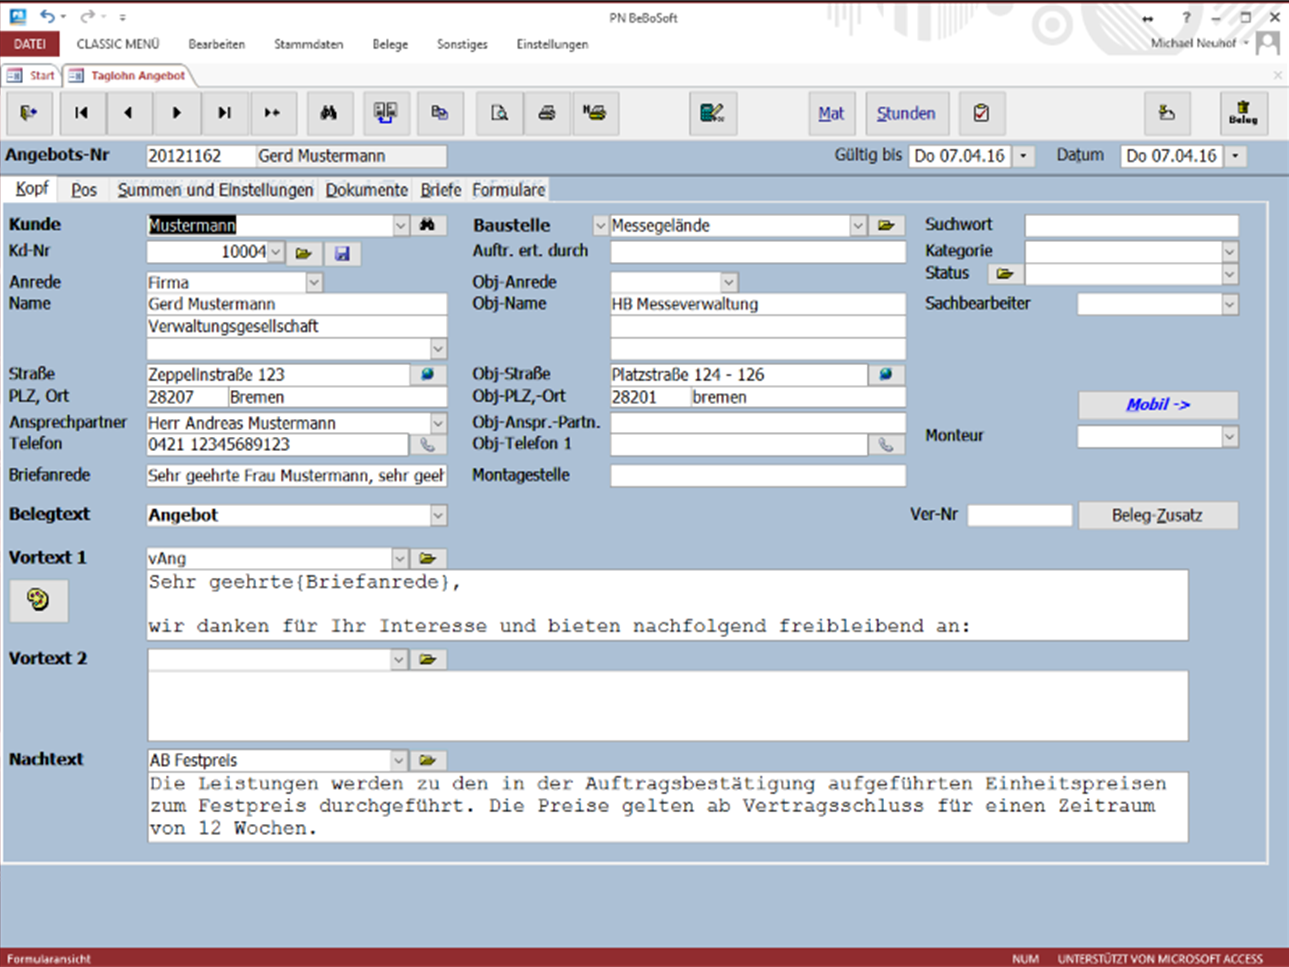Open the Stammdaten menu

point(308,44)
